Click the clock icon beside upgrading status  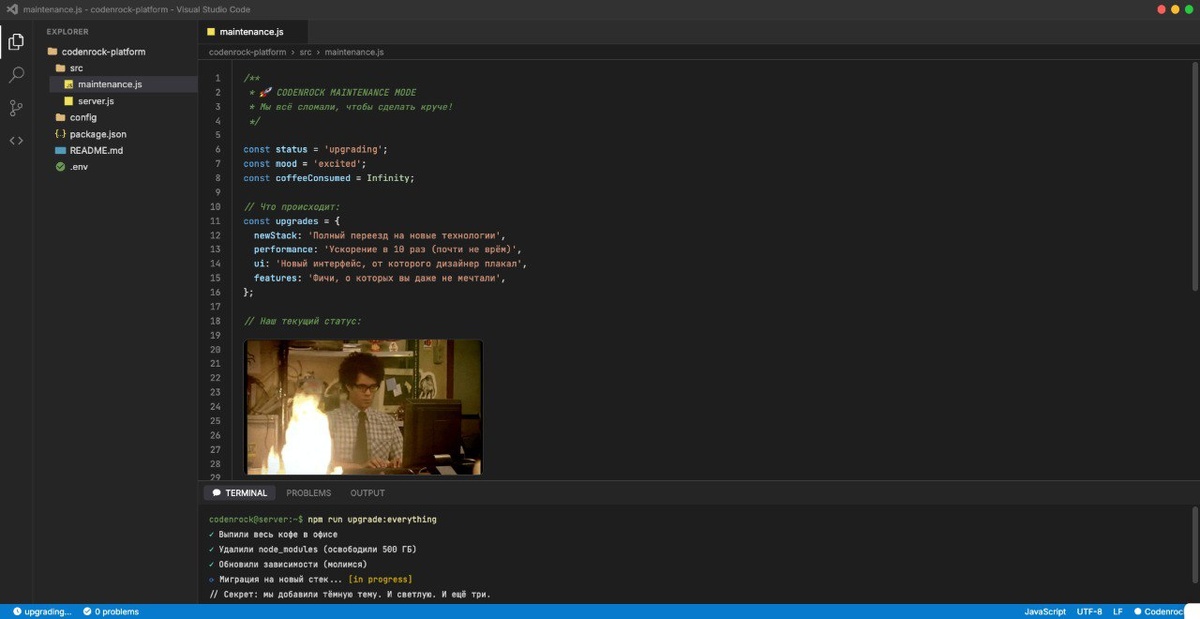point(17,611)
